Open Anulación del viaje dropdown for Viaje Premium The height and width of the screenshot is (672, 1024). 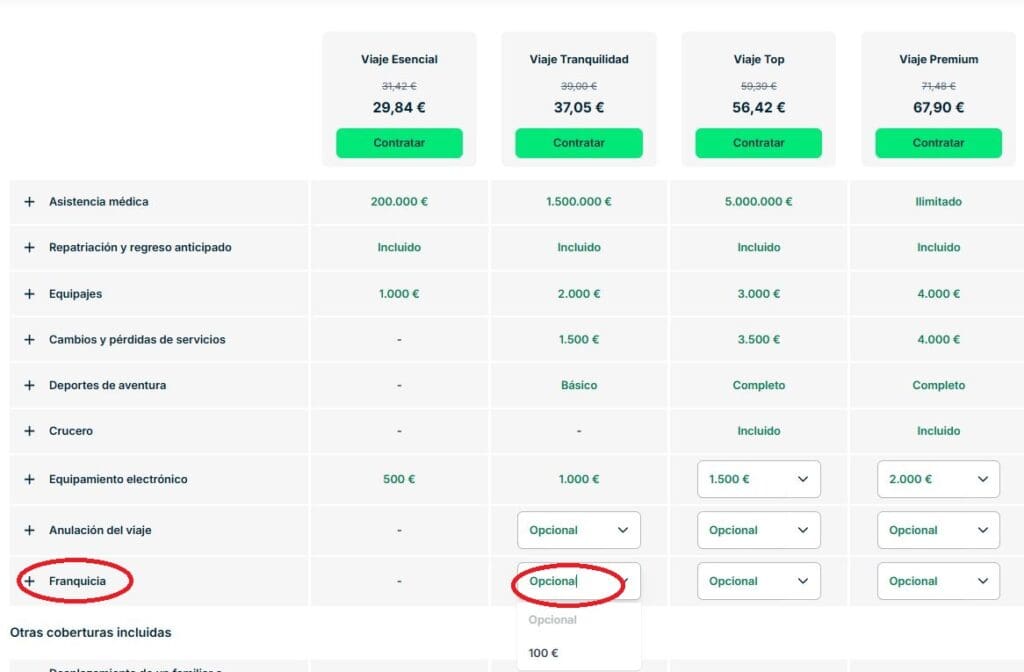tap(938, 530)
